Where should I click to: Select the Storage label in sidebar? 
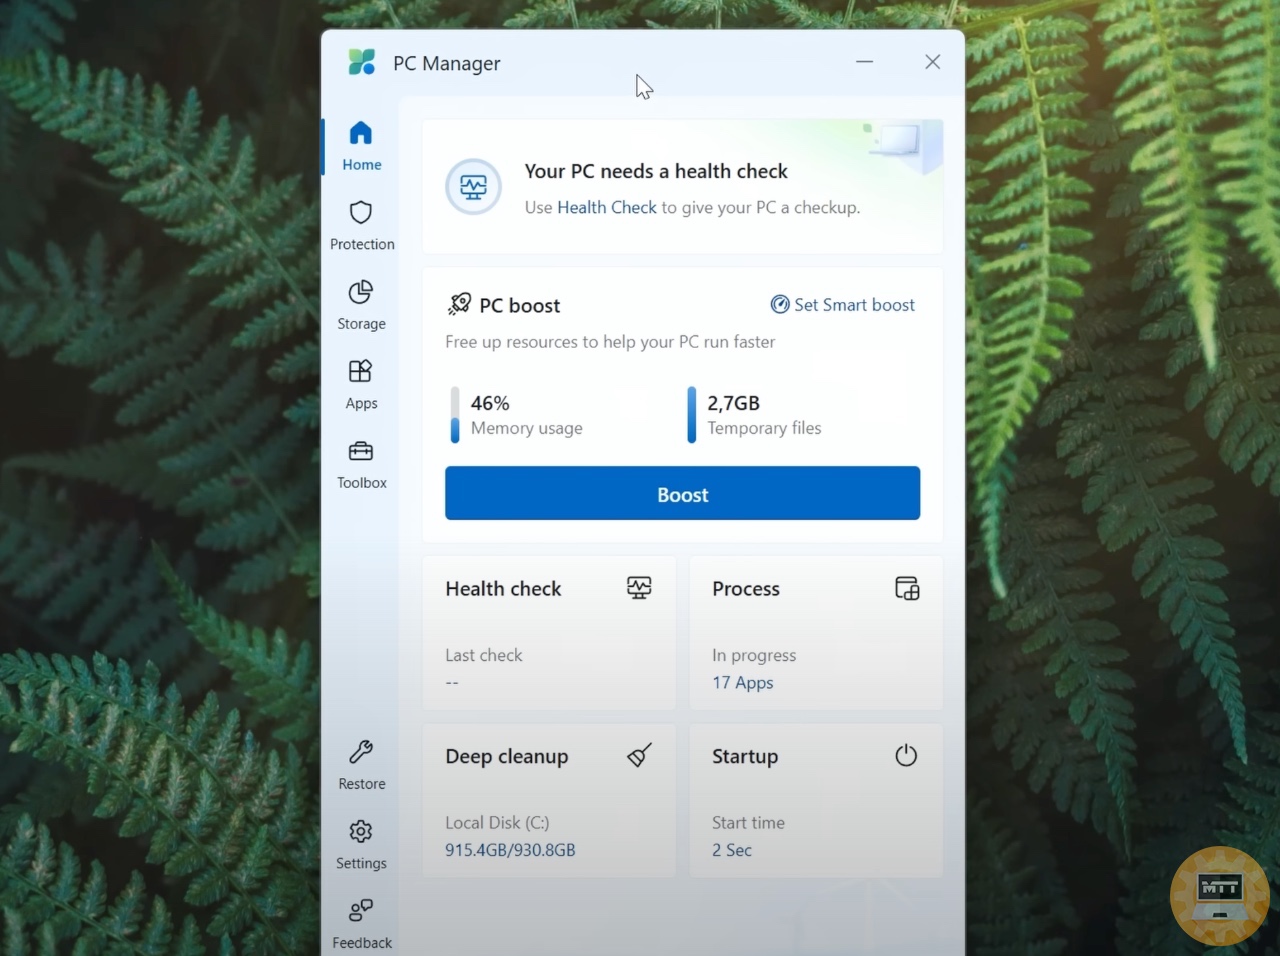pyautogui.click(x=361, y=324)
